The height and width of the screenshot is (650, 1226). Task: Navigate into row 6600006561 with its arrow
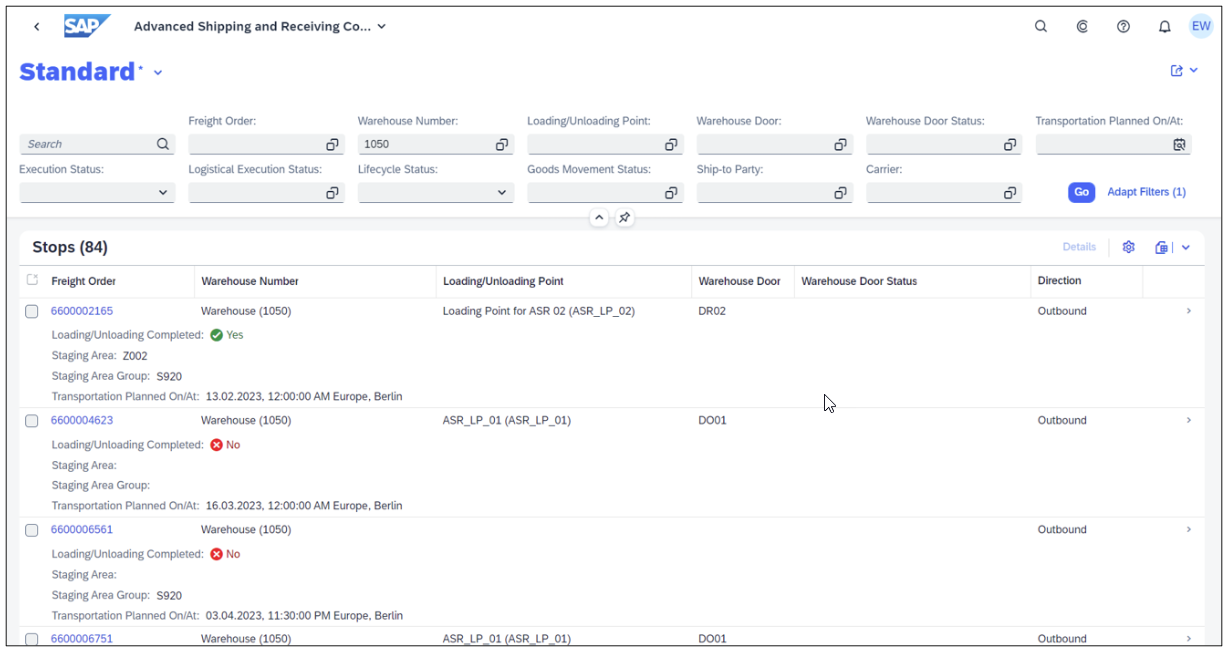(x=1188, y=529)
